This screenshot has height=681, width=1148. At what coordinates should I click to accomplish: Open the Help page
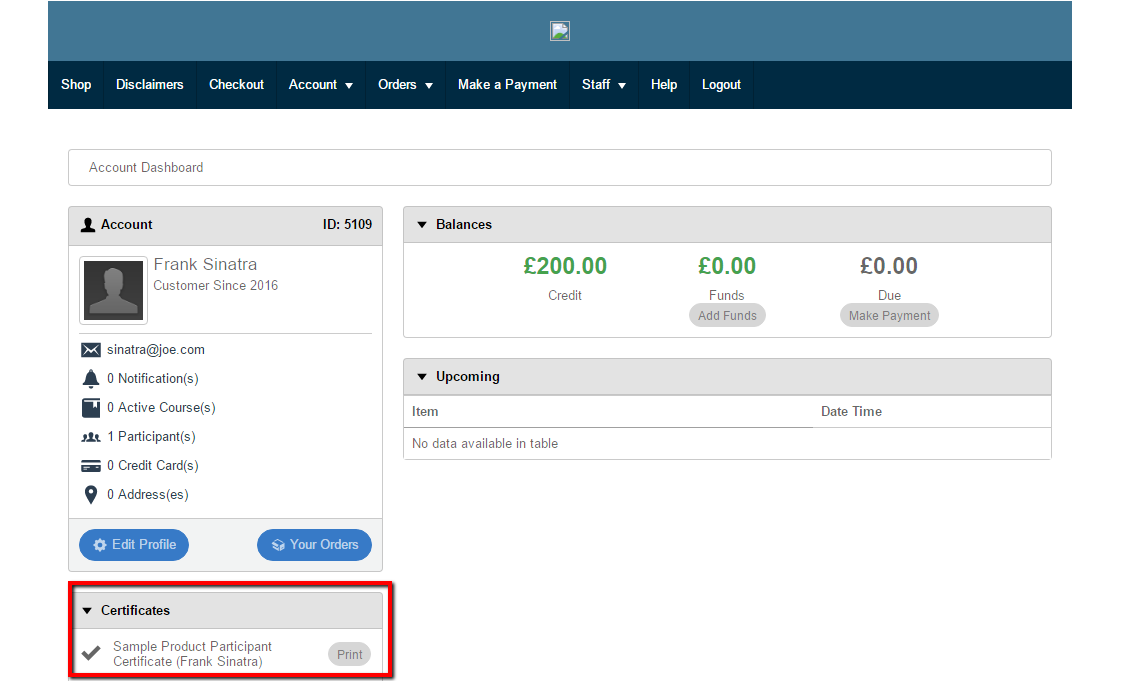click(x=664, y=85)
